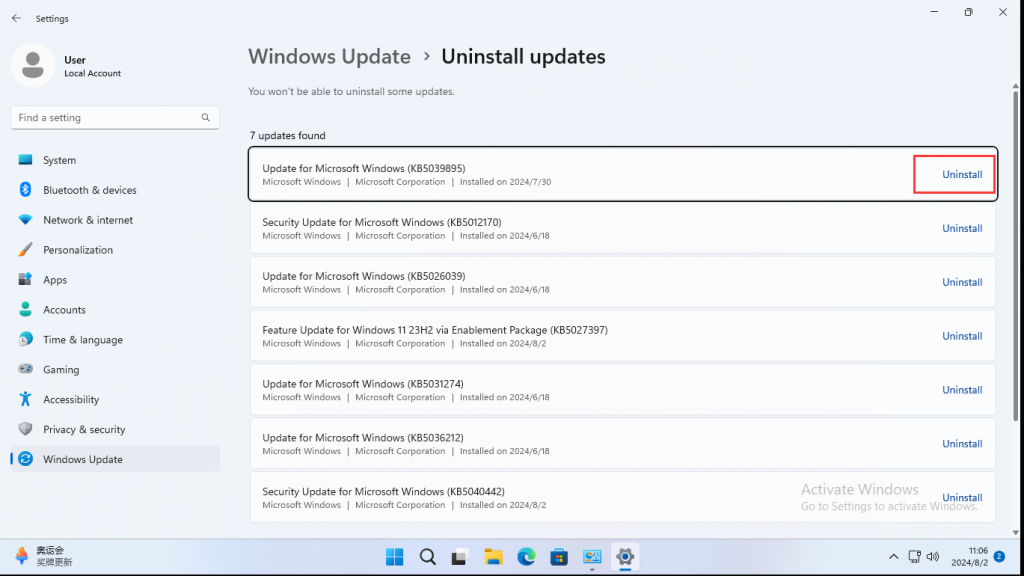Open Personalization settings

(115, 250)
